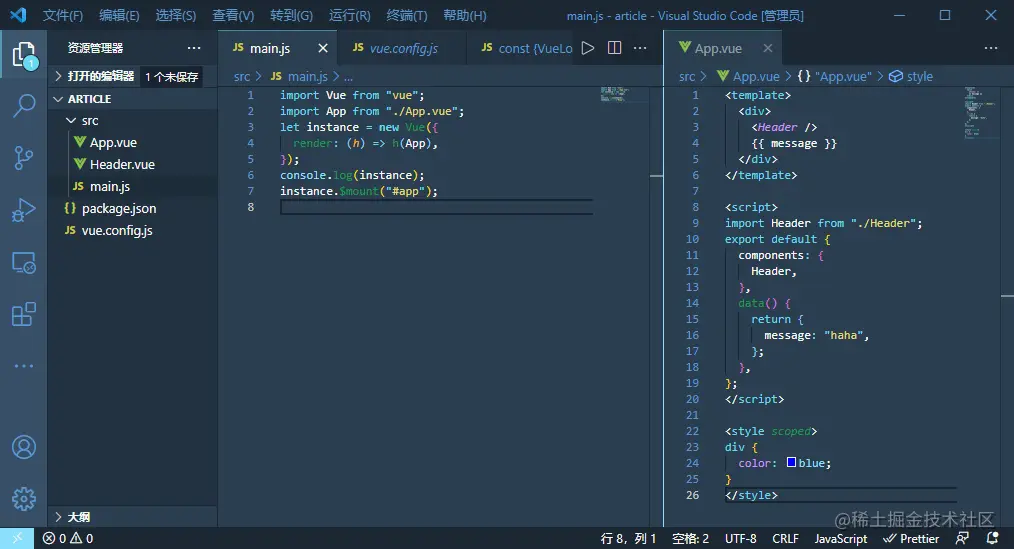Open more actions for left editor group

click(x=640, y=48)
